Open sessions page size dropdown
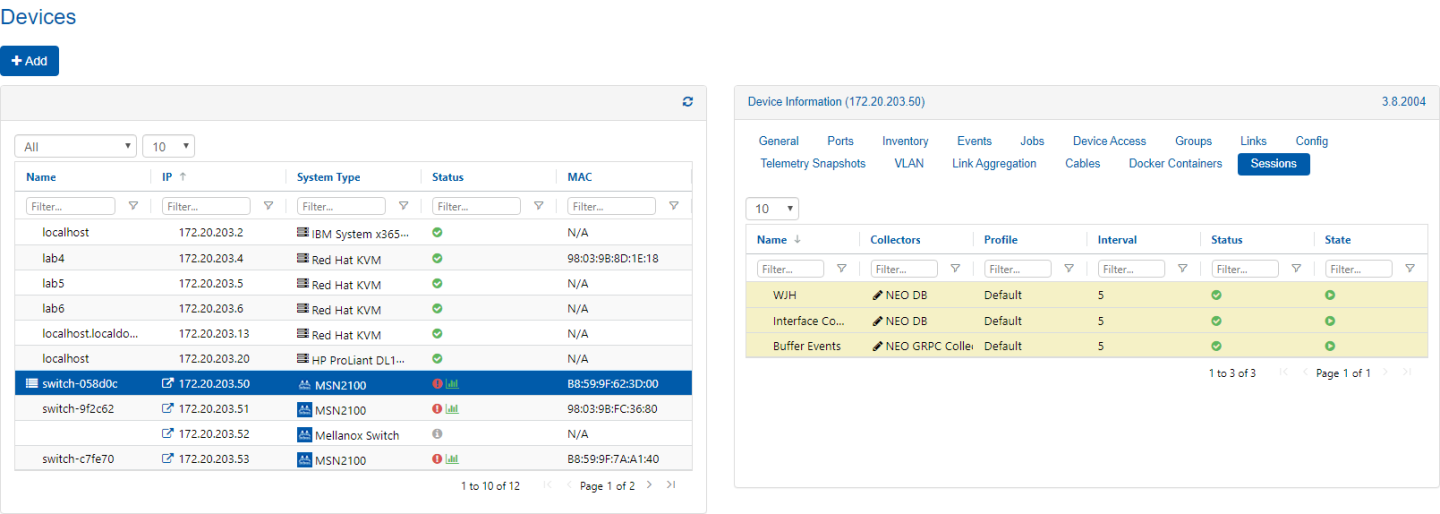This screenshot has width=1440, height=514. (x=772, y=209)
